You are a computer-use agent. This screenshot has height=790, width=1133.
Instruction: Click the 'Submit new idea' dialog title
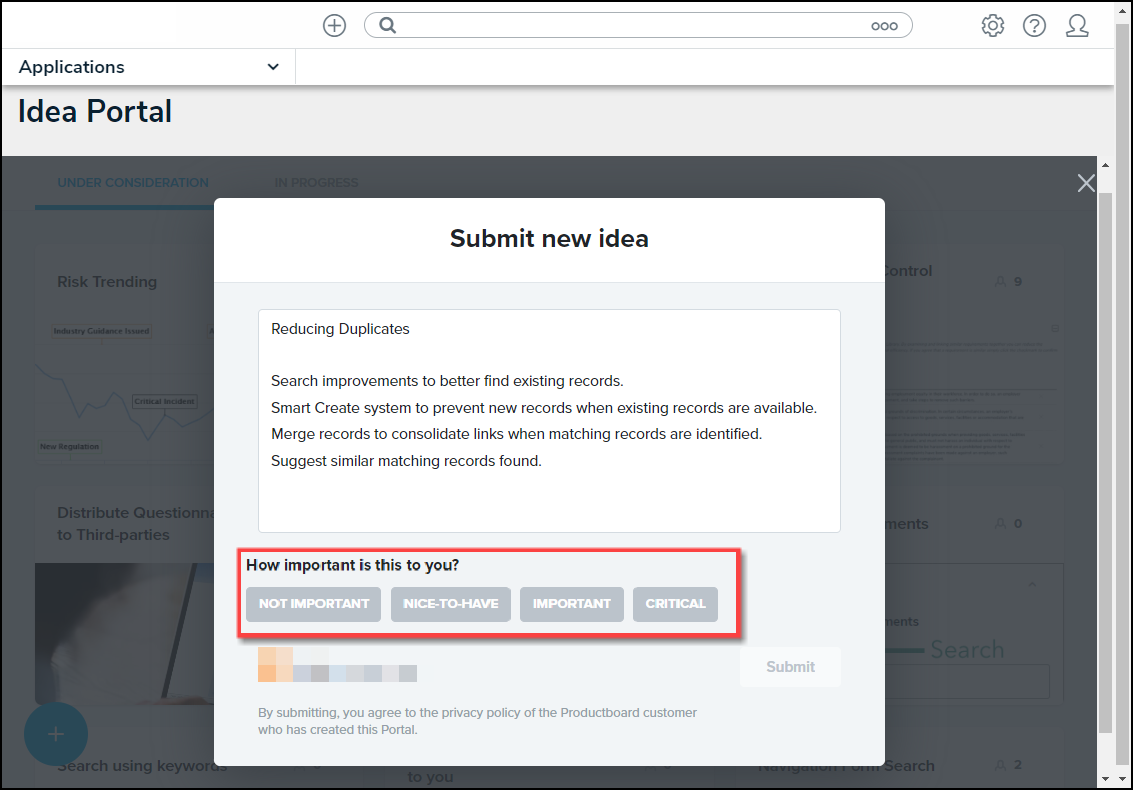tap(549, 239)
